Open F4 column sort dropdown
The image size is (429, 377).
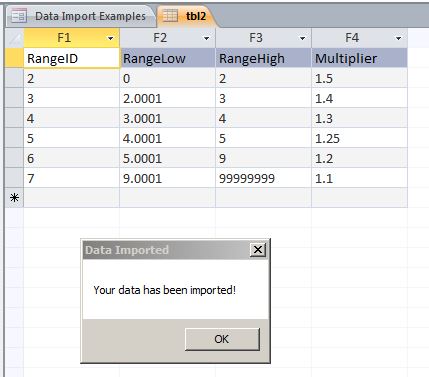click(398, 38)
